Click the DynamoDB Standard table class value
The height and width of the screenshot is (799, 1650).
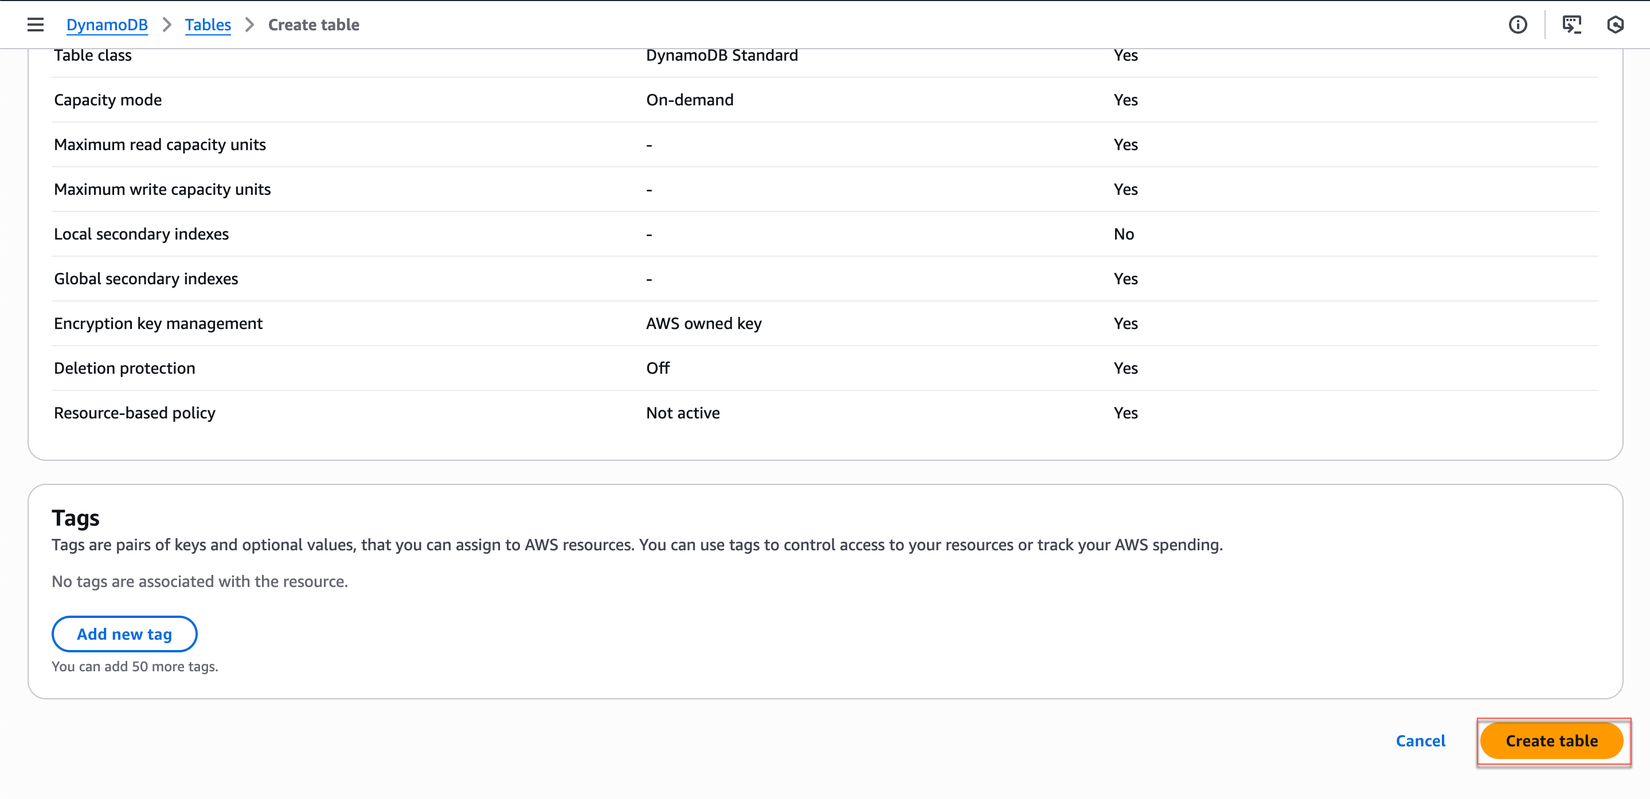(722, 55)
